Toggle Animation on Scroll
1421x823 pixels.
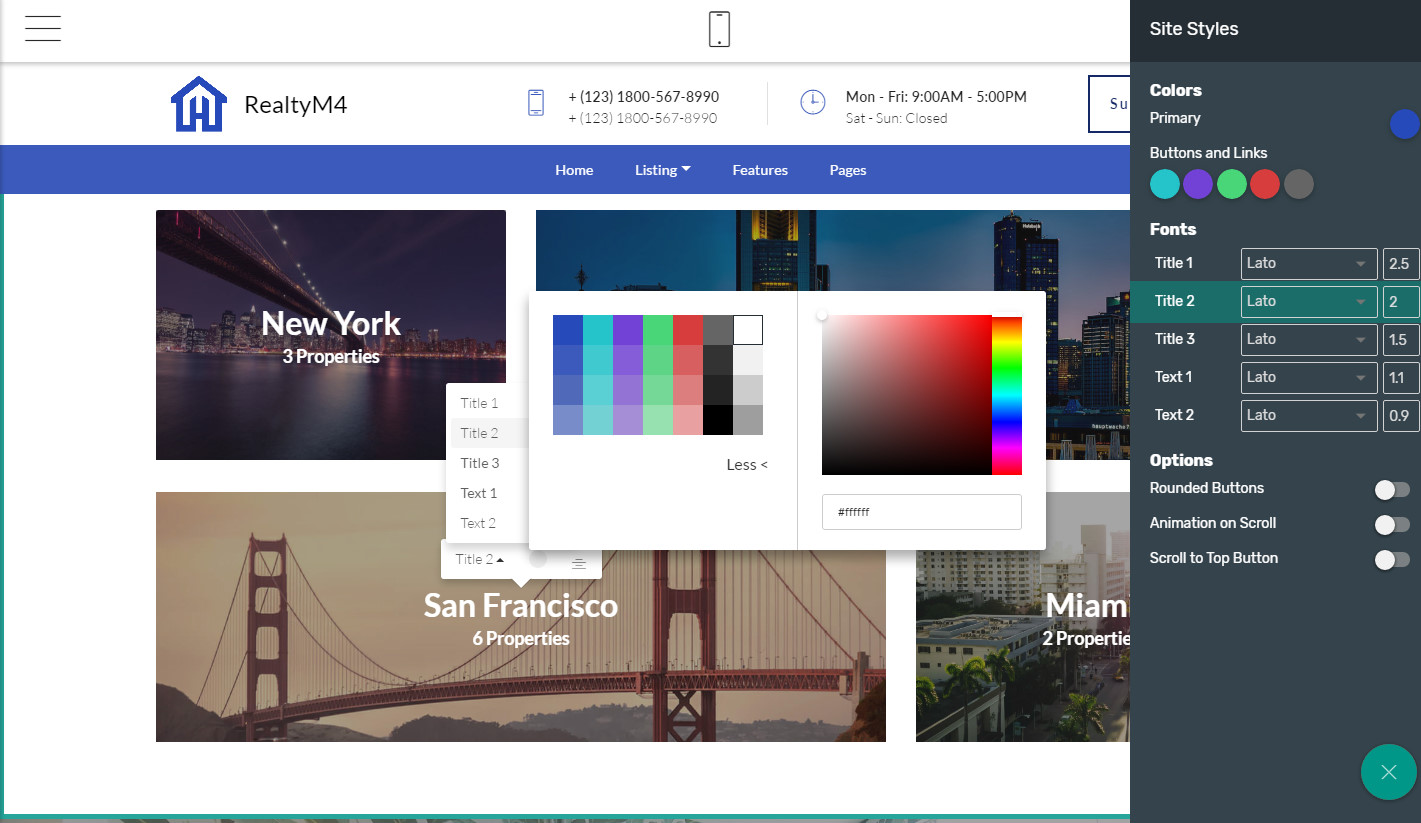pyautogui.click(x=1391, y=524)
